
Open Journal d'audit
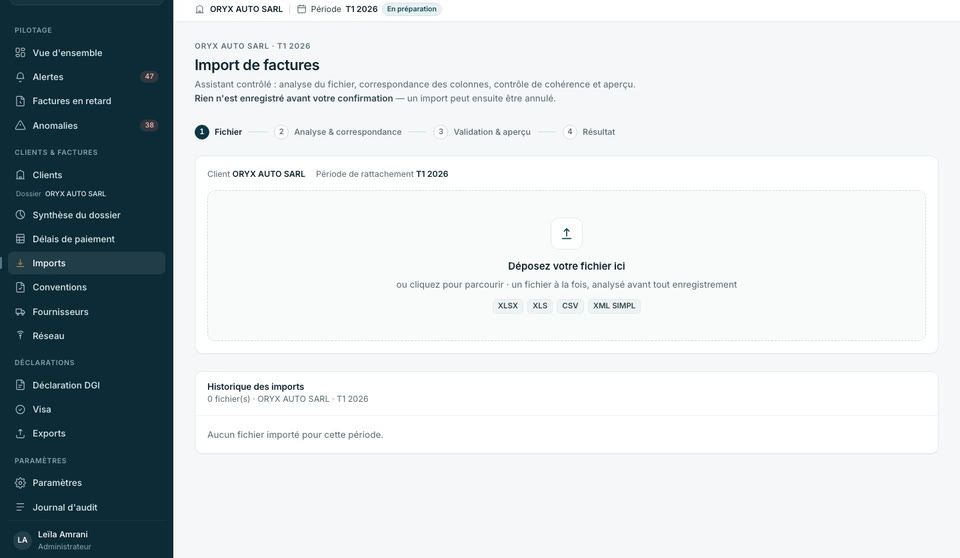[x=86, y=507]
